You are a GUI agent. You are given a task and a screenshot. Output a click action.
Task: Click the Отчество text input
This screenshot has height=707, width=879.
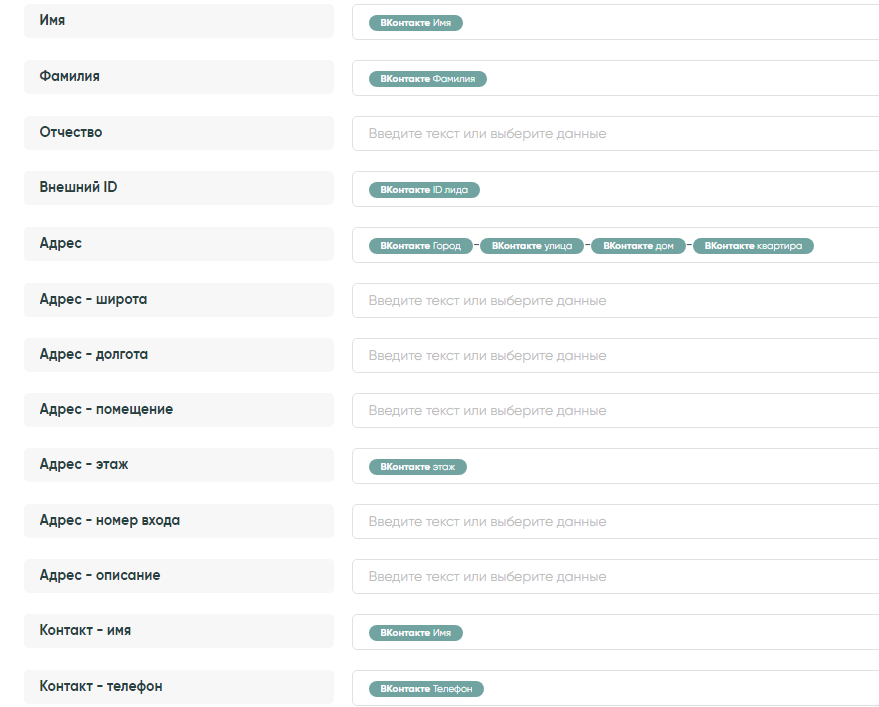615,133
